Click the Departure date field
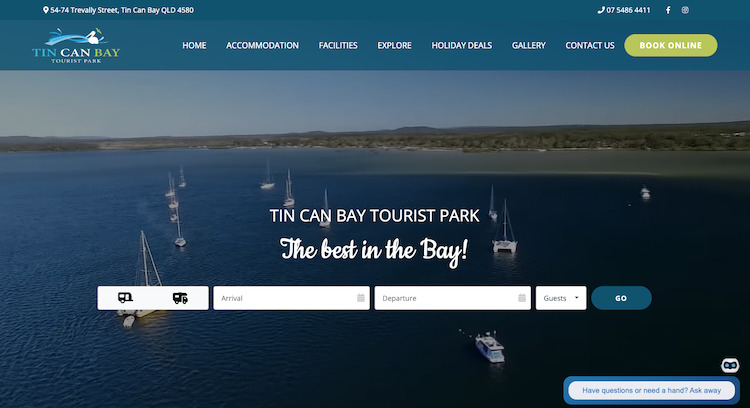 (452, 298)
